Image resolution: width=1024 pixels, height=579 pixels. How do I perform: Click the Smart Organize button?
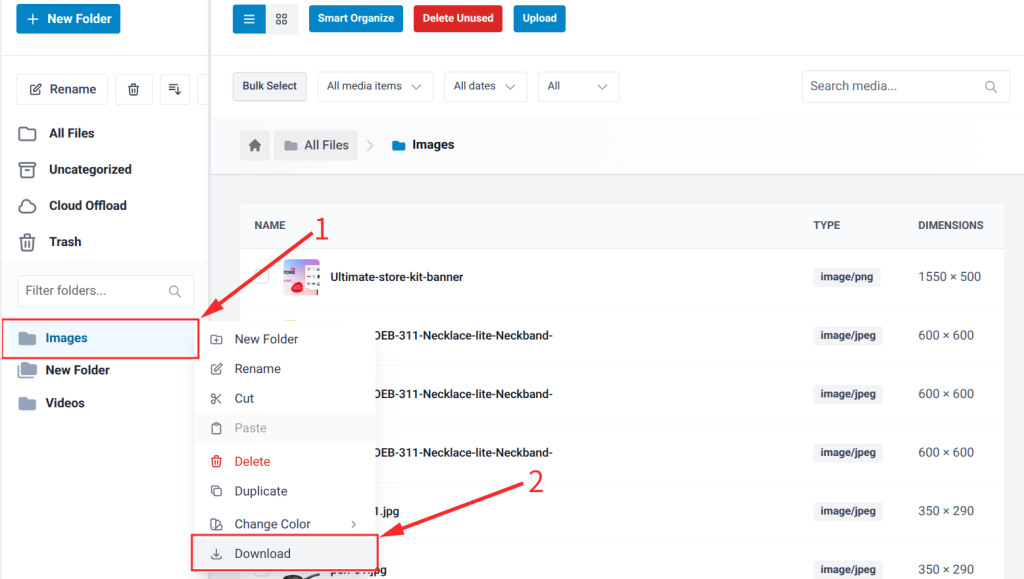pos(355,19)
